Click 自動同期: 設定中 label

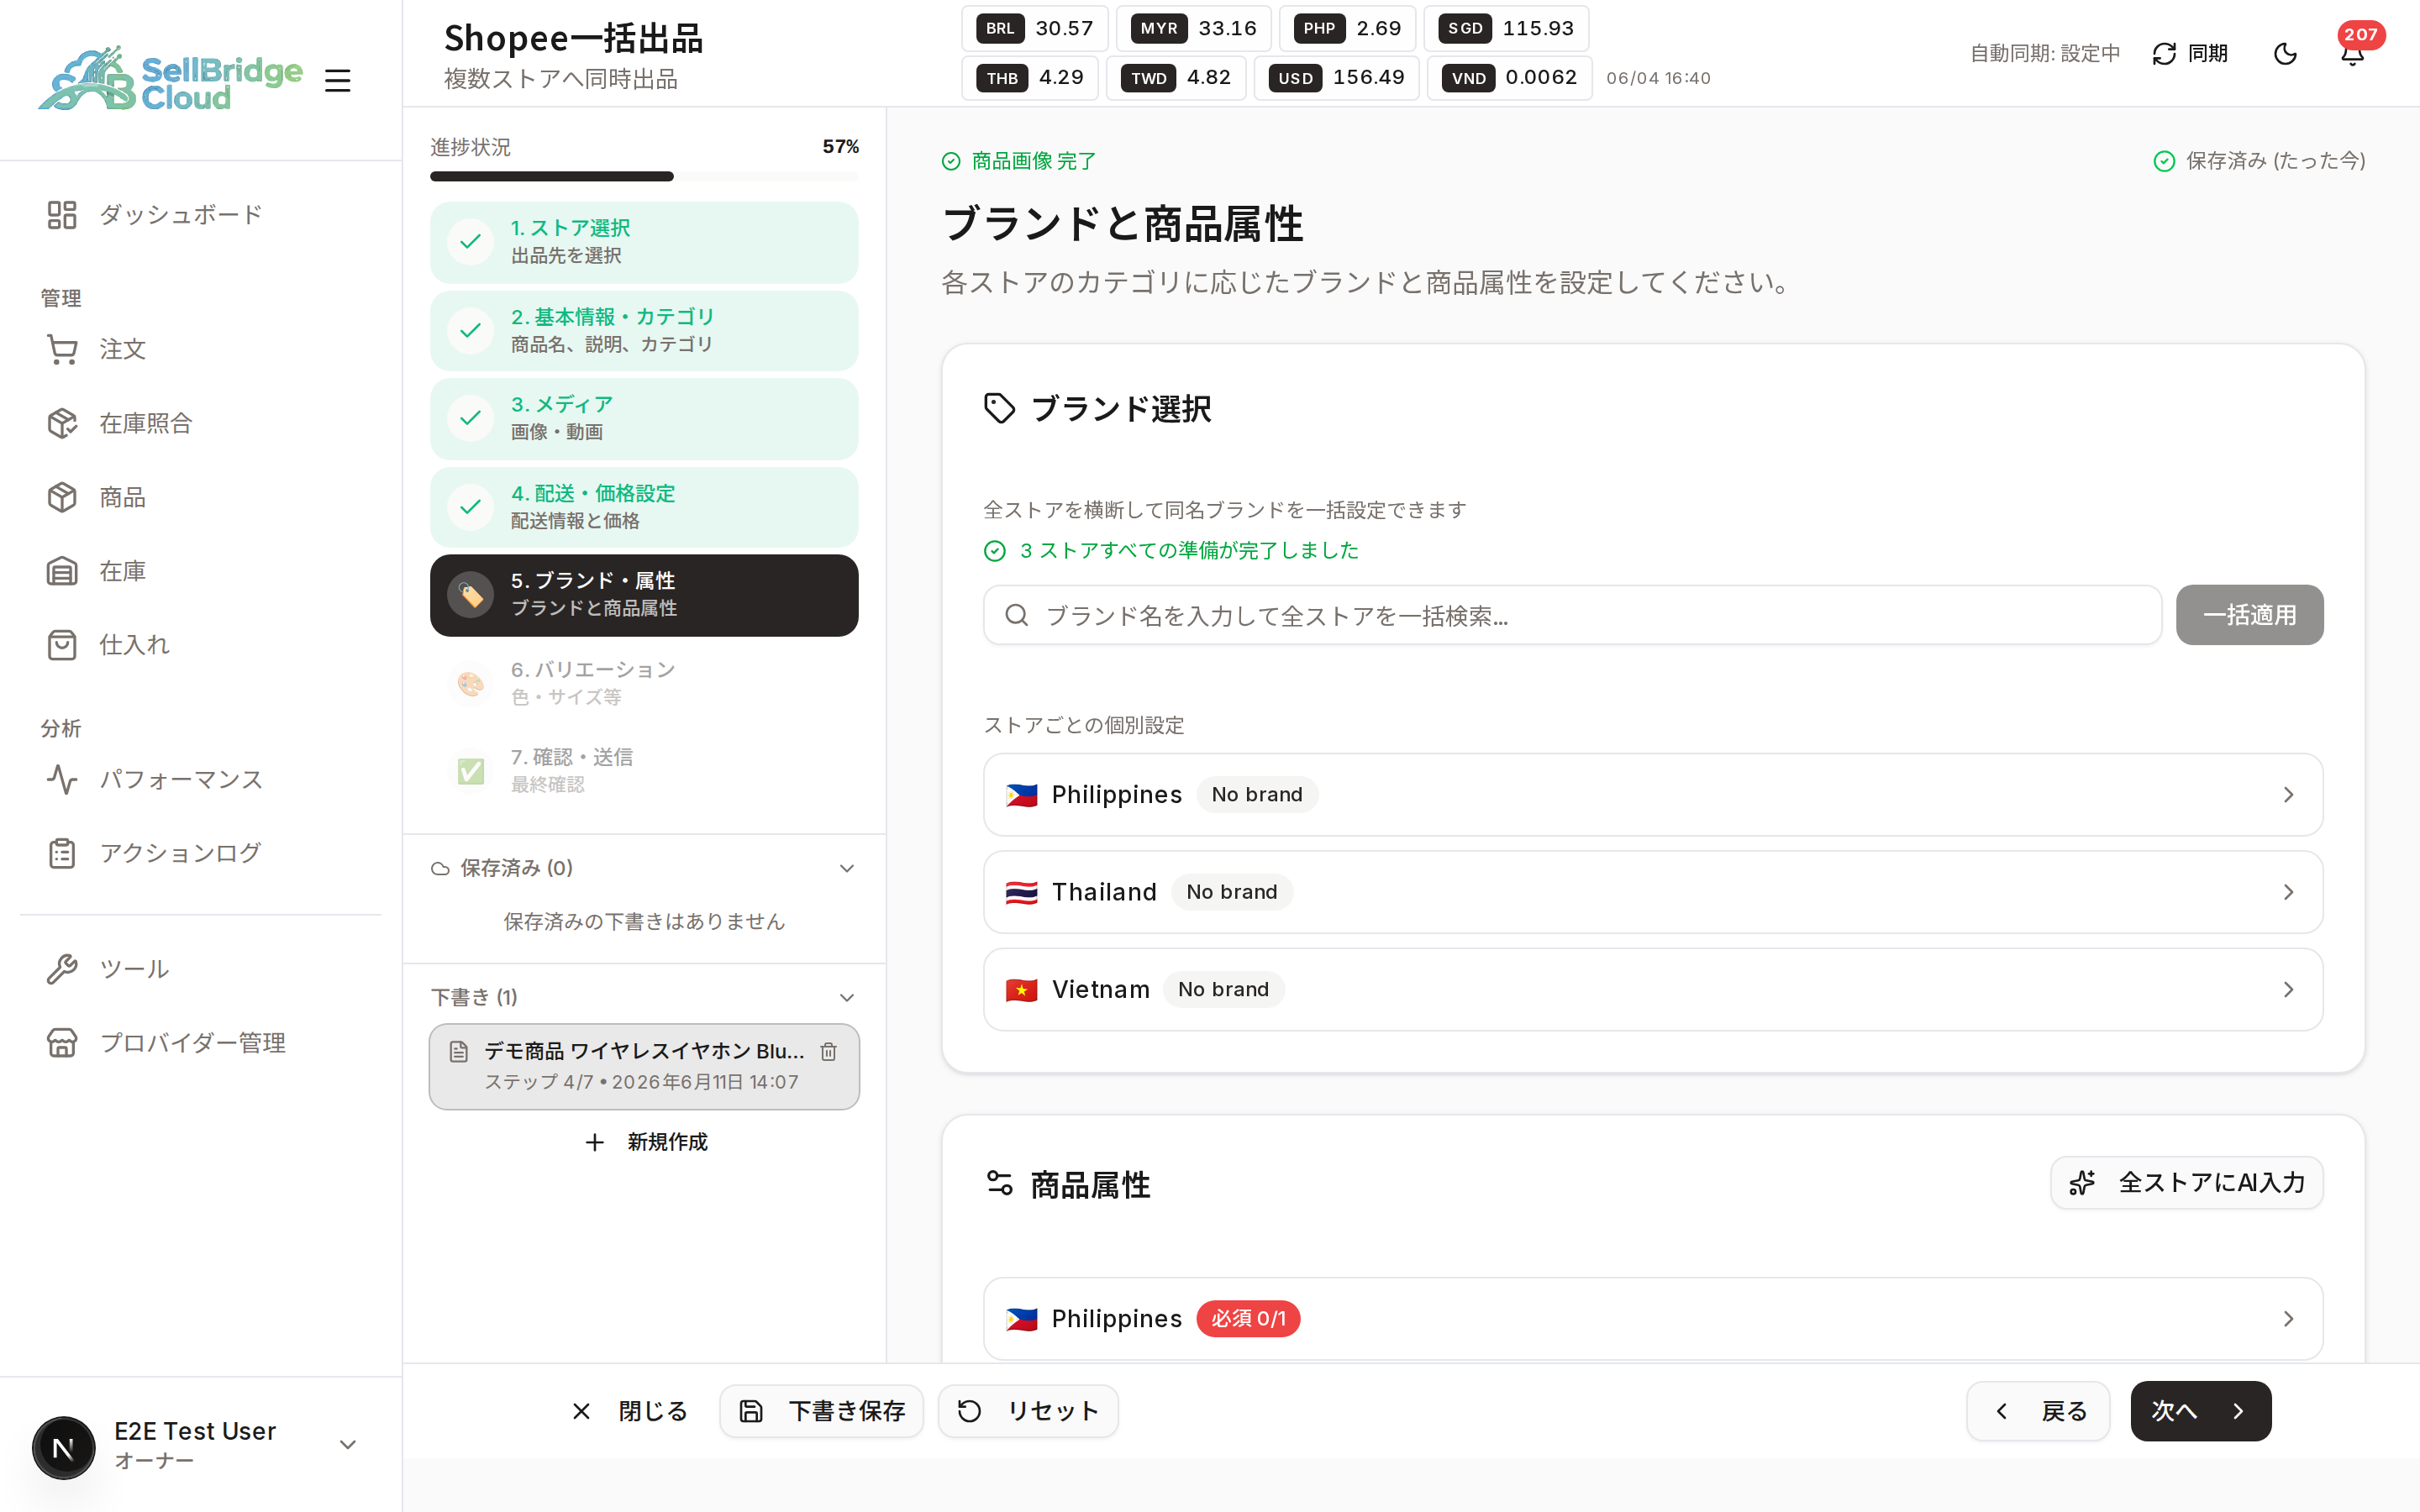[x=2045, y=53]
